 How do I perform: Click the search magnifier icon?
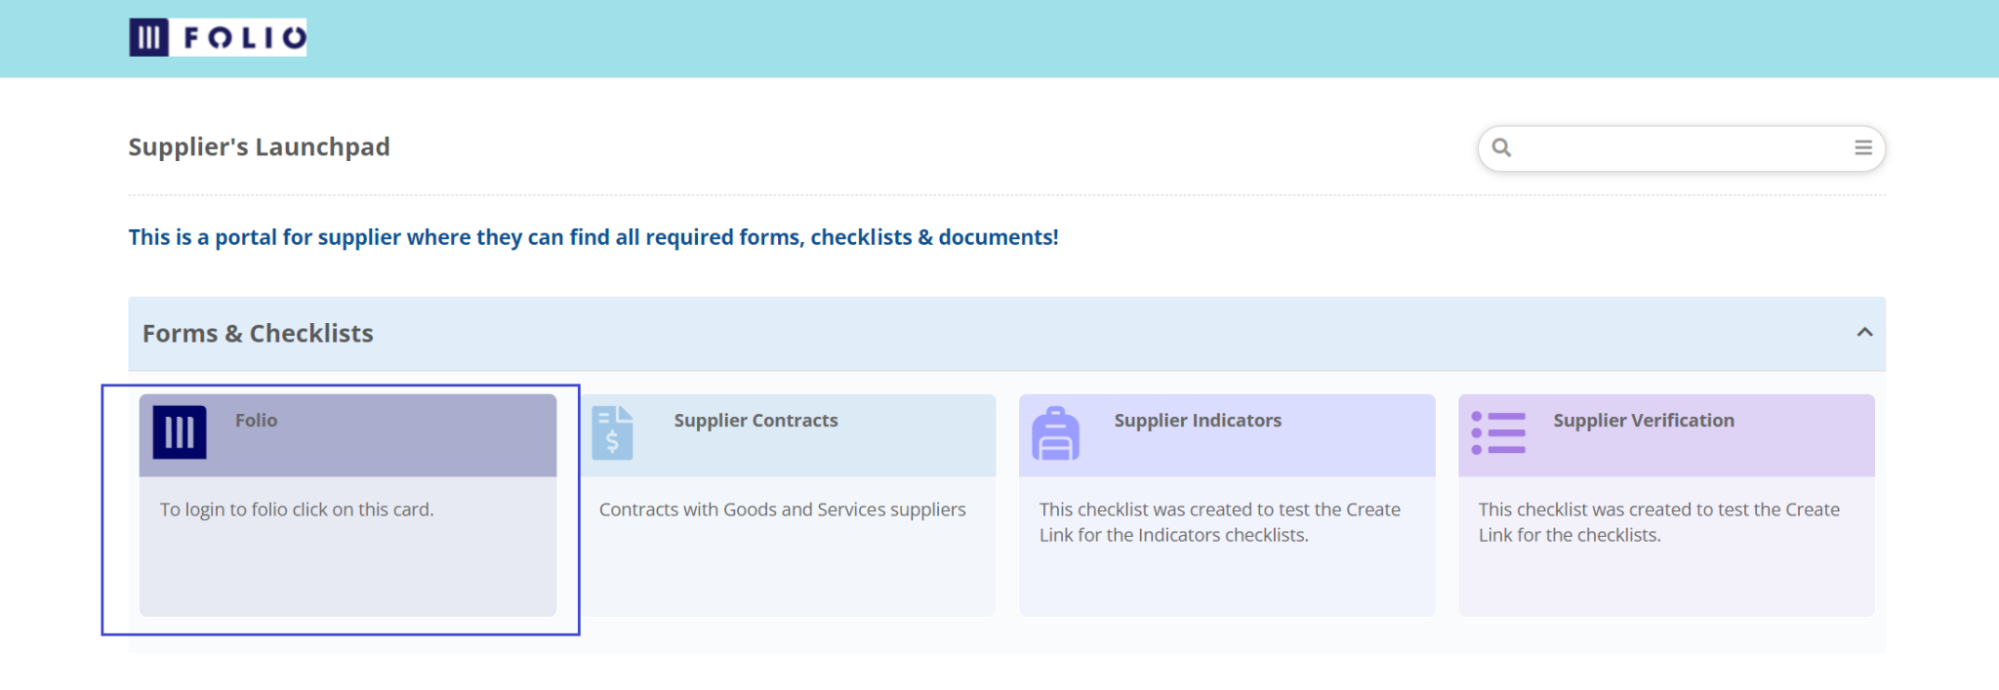pos(1501,148)
